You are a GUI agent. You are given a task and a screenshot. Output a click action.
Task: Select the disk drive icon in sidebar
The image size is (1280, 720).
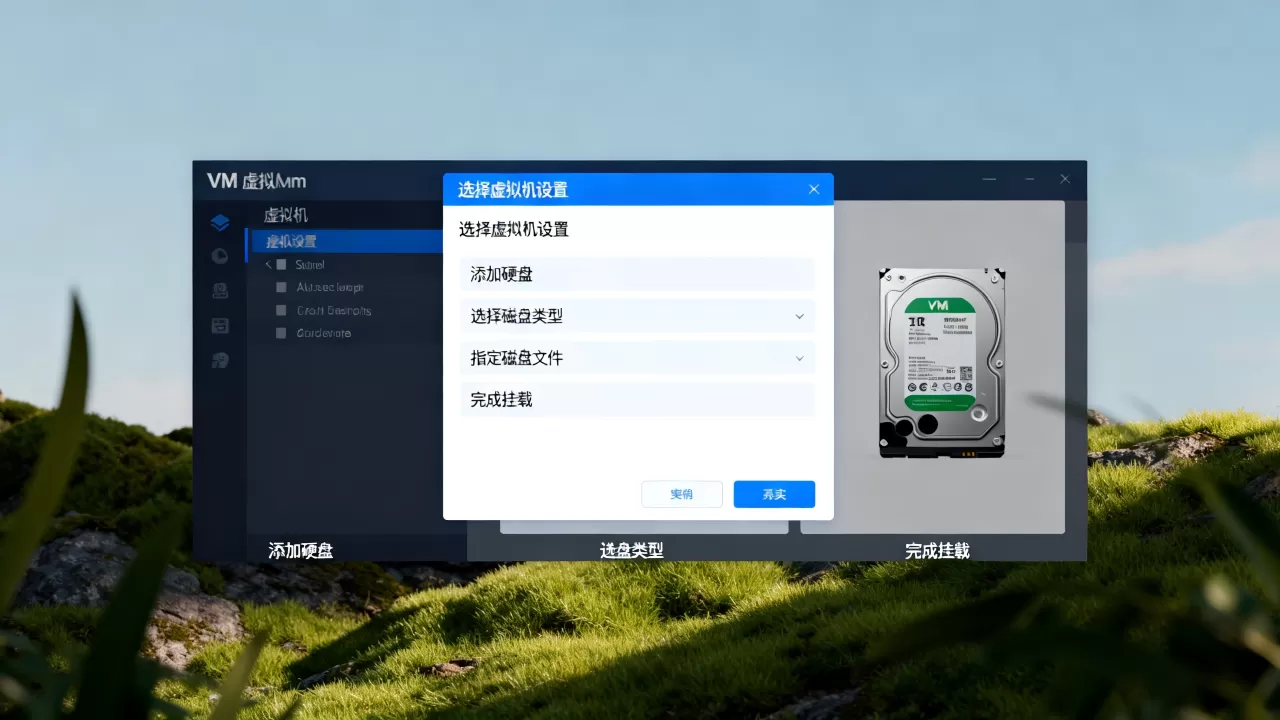pos(220,291)
